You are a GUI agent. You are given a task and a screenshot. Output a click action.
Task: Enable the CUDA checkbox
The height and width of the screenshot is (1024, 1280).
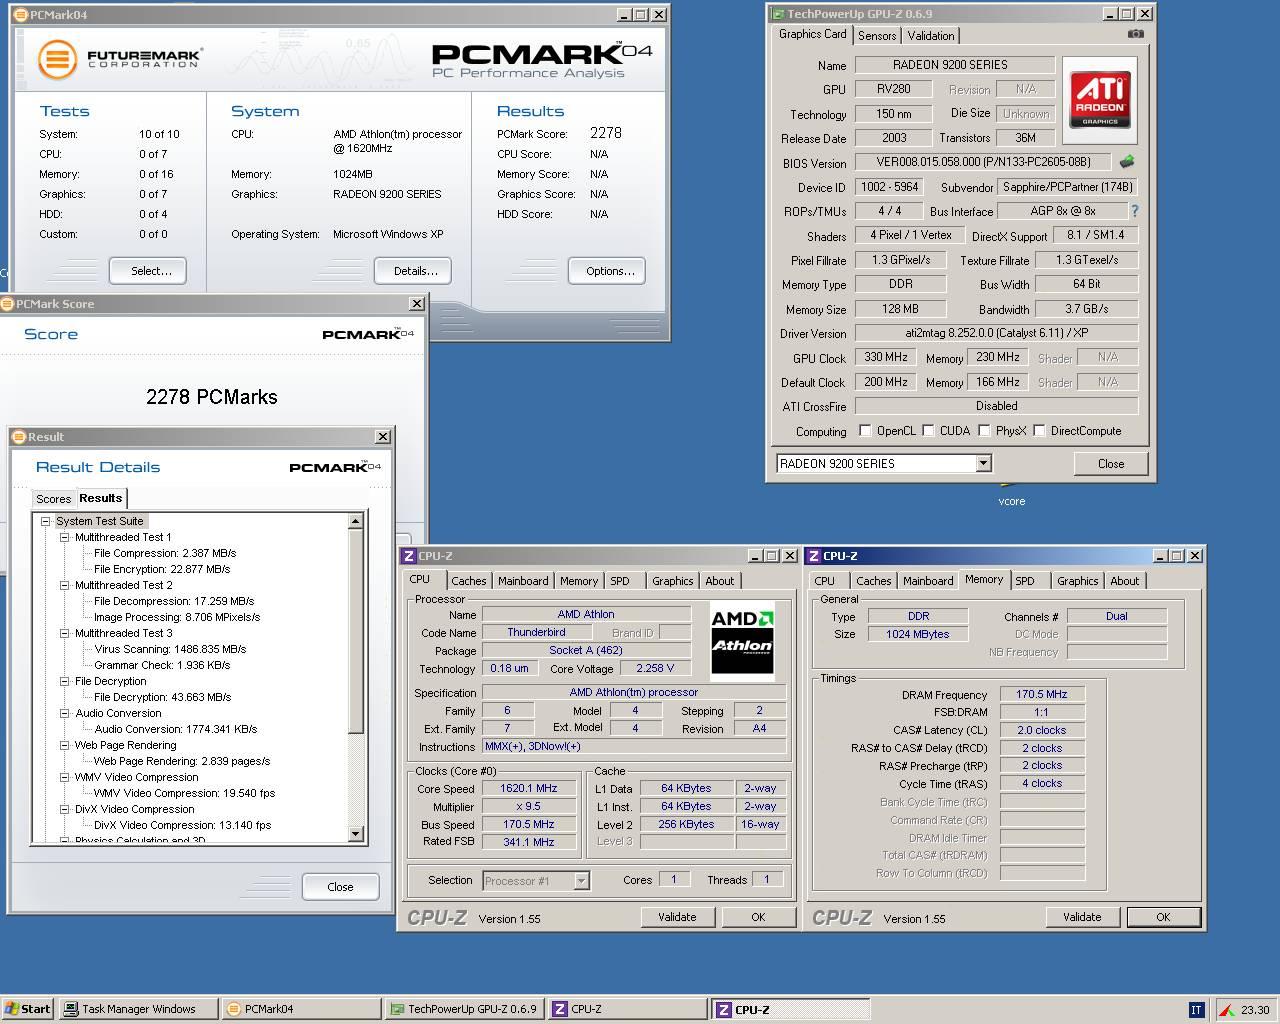(x=929, y=431)
